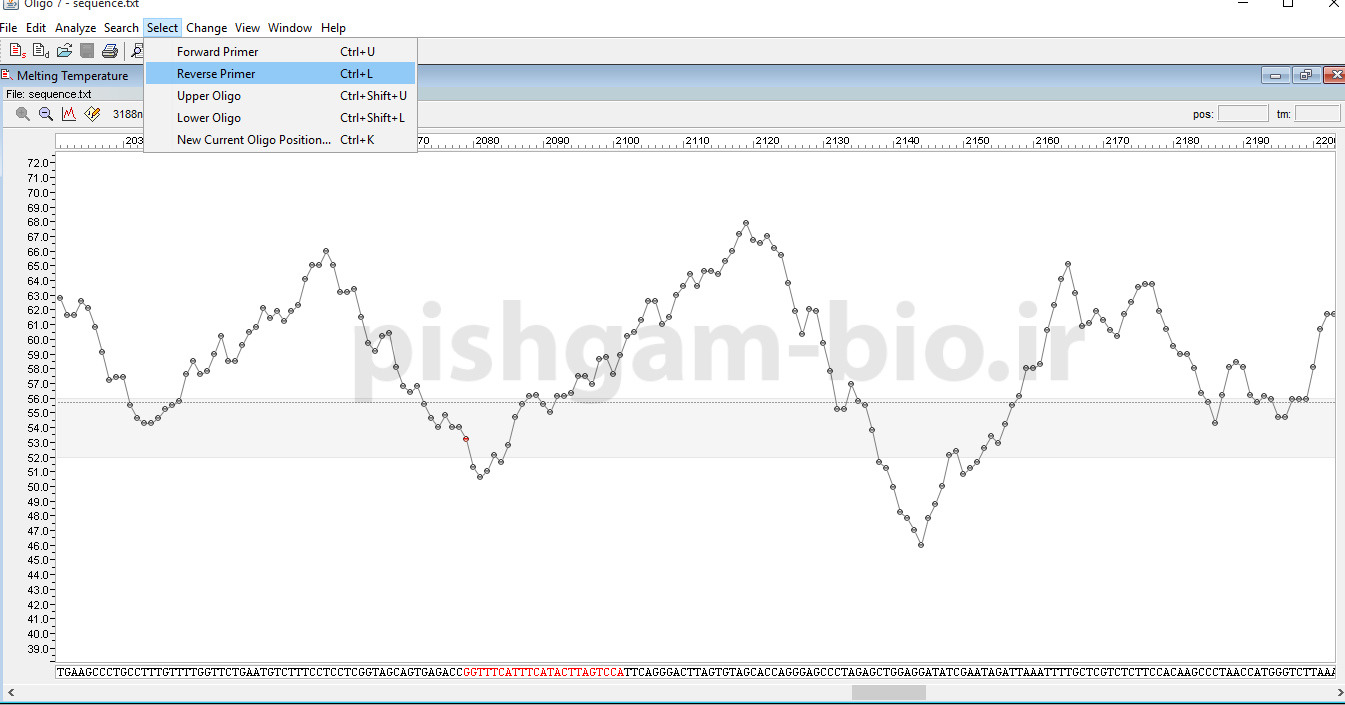
Task: Open the Analyze menu
Action: point(75,28)
